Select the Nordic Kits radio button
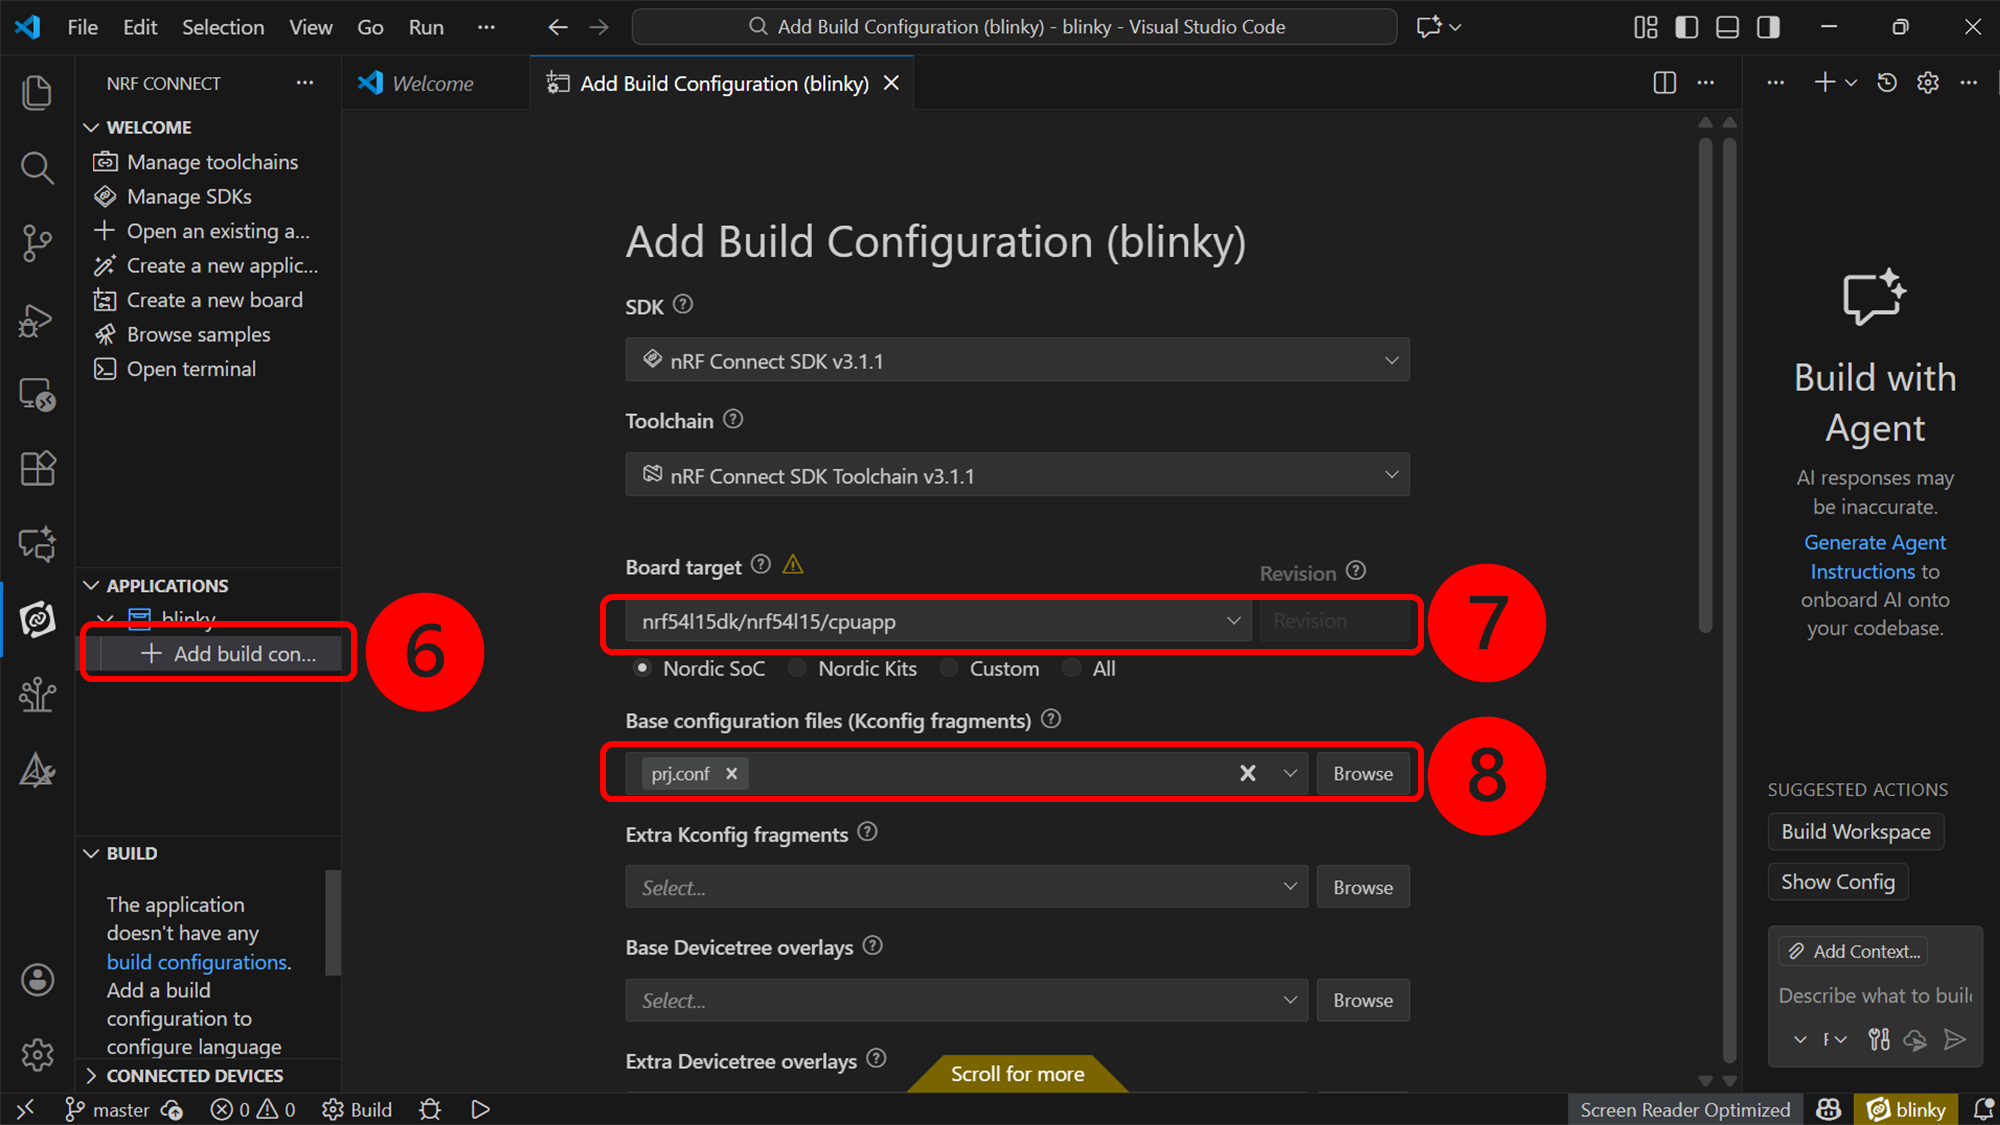 [797, 668]
